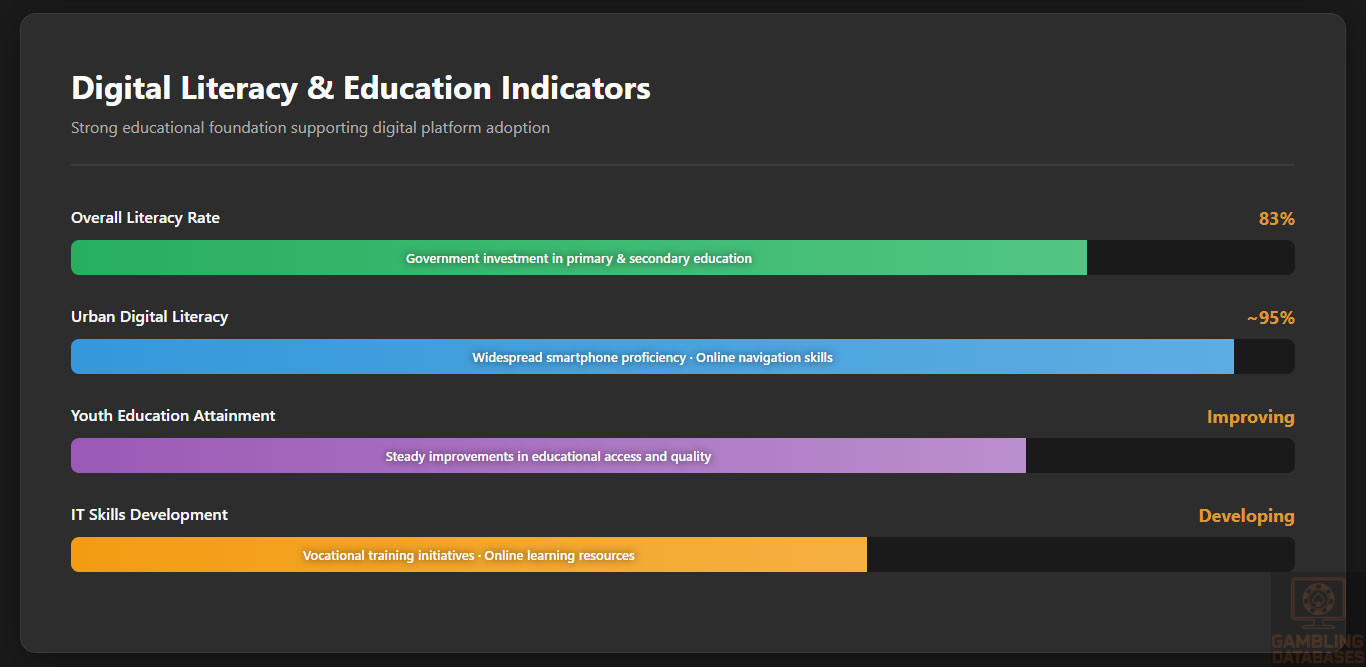Click the "Government investment in primary & secondary education" text
1366x667 pixels.
(x=578, y=259)
